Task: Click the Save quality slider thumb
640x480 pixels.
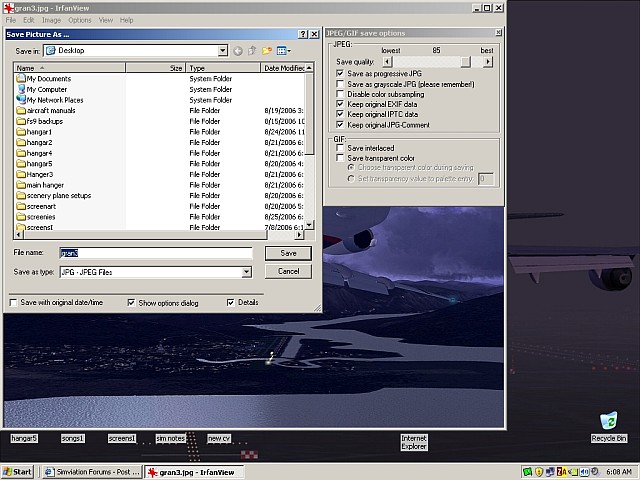Action: [465, 62]
